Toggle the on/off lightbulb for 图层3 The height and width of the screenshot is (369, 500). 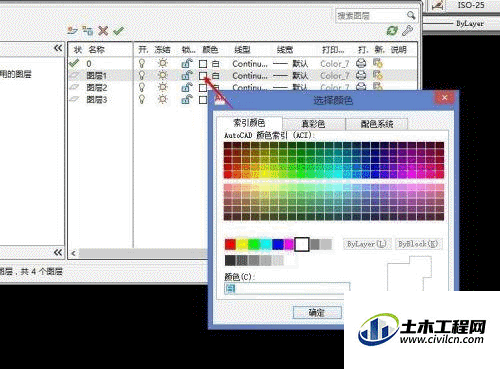pyautogui.click(x=142, y=99)
